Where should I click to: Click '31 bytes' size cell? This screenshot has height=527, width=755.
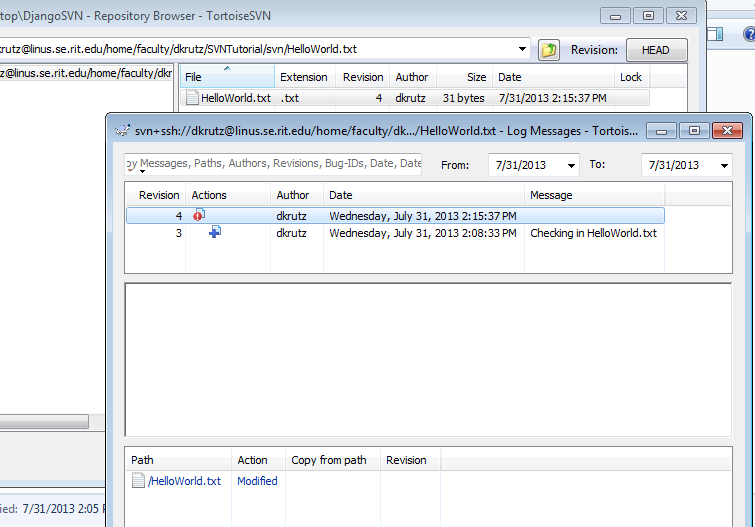coord(463,98)
